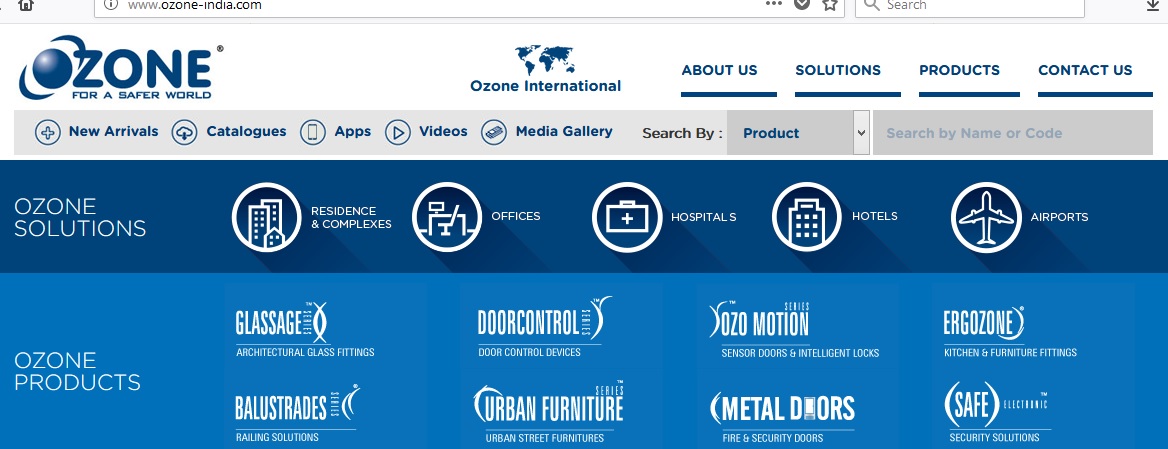Click Security Solutions text
The width and height of the screenshot is (1168, 449).
994,438
